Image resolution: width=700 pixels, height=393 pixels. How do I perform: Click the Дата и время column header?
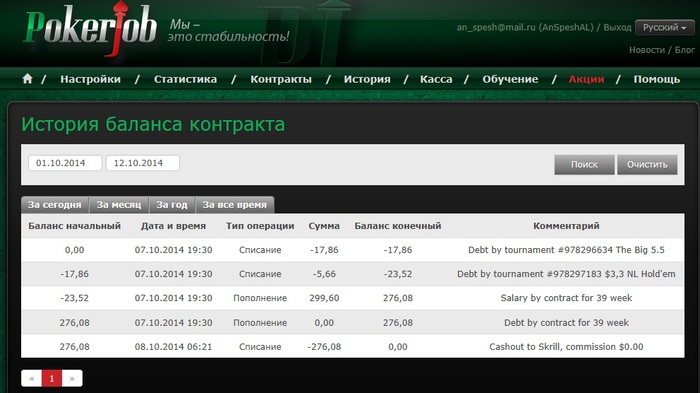coord(174,226)
